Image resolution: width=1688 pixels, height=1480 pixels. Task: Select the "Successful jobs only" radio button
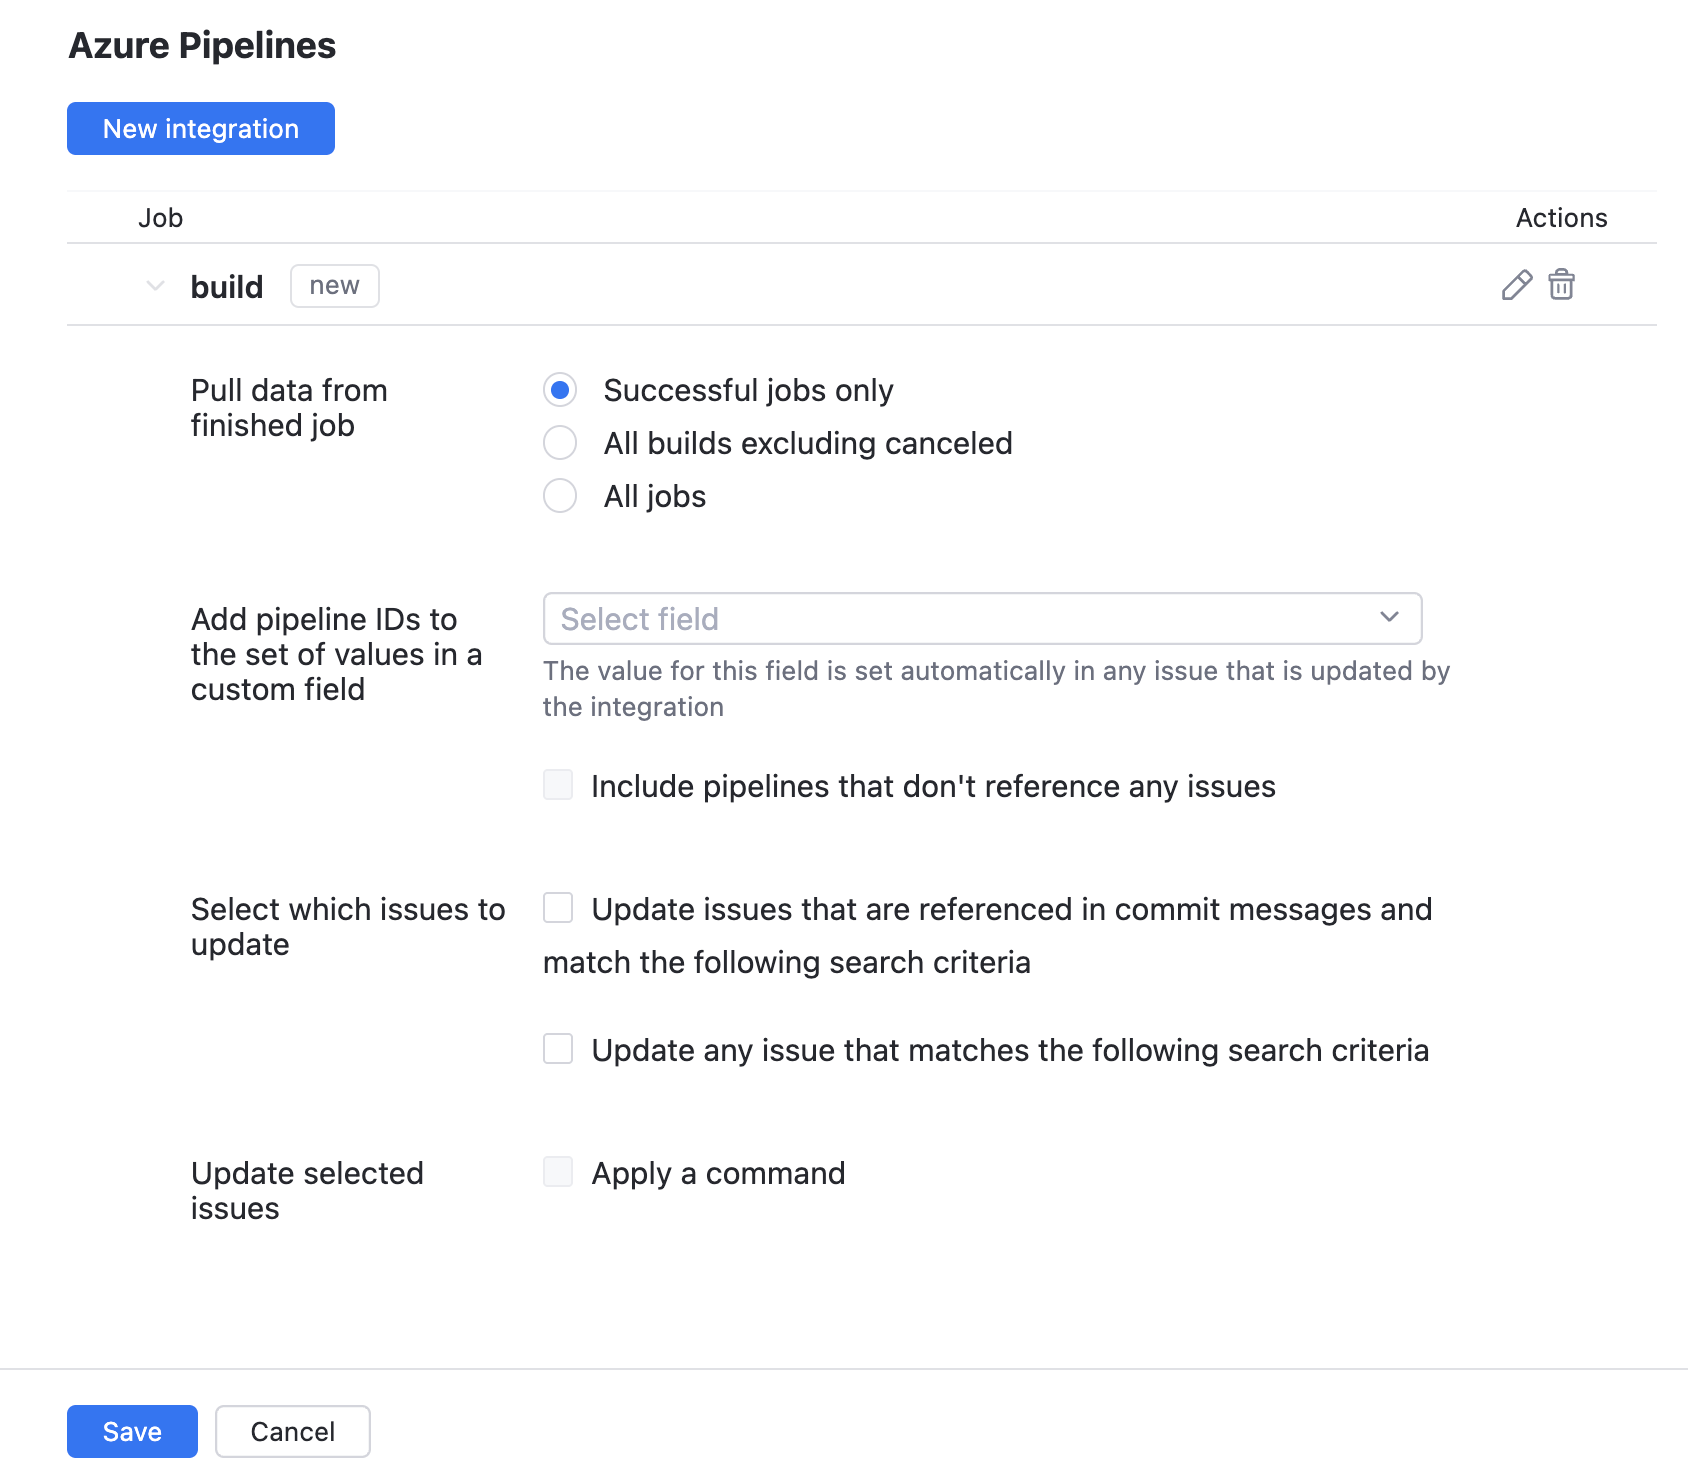[x=560, y=390]
